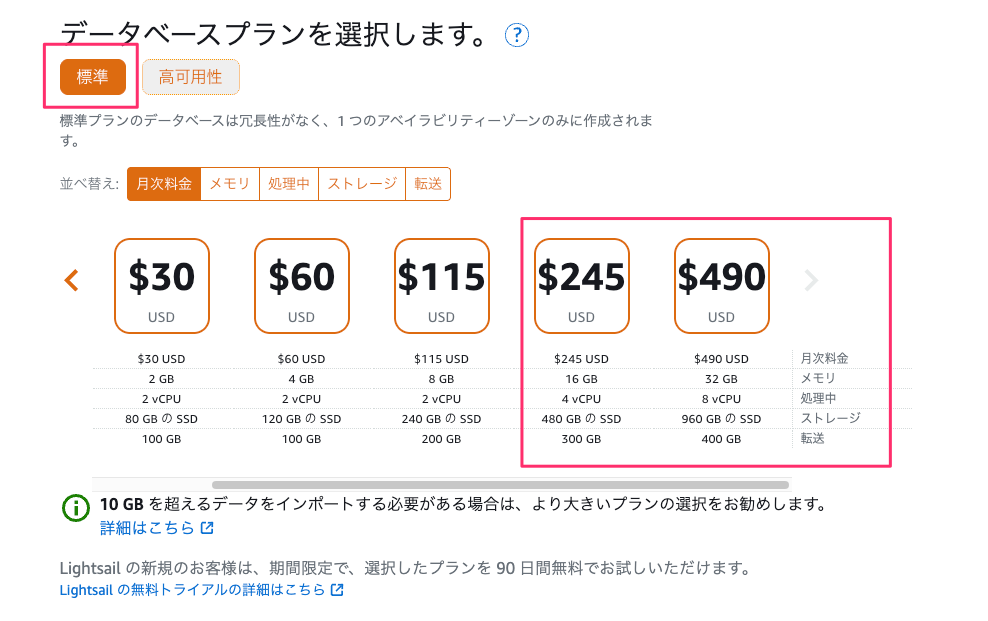Select the $490 USD plan card

[x=721, y=285]
